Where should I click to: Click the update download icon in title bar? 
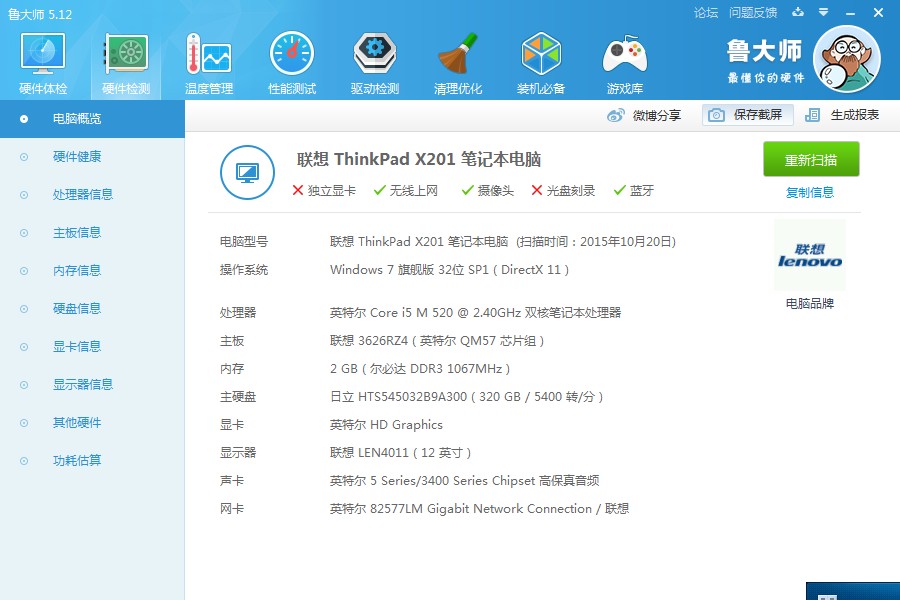[798, 13]
